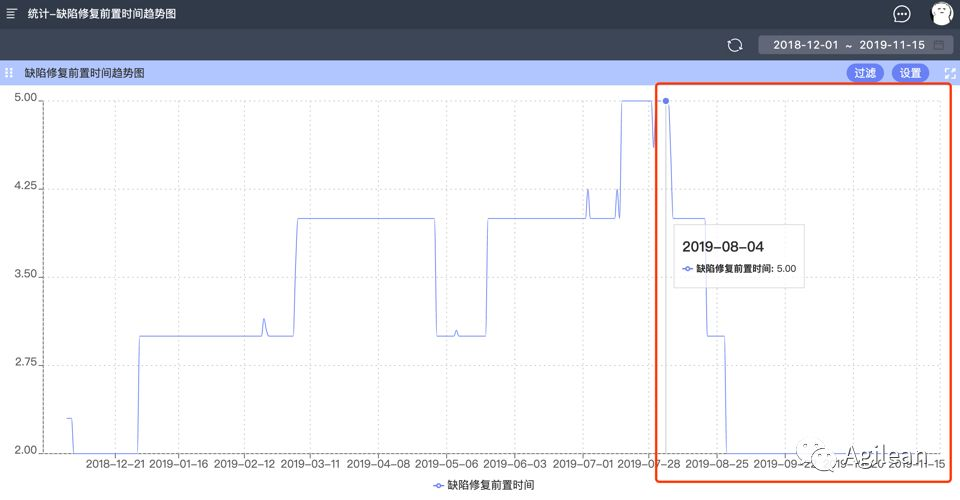
Task: Expand the chart to fullscreen
Action: point(950,73)
